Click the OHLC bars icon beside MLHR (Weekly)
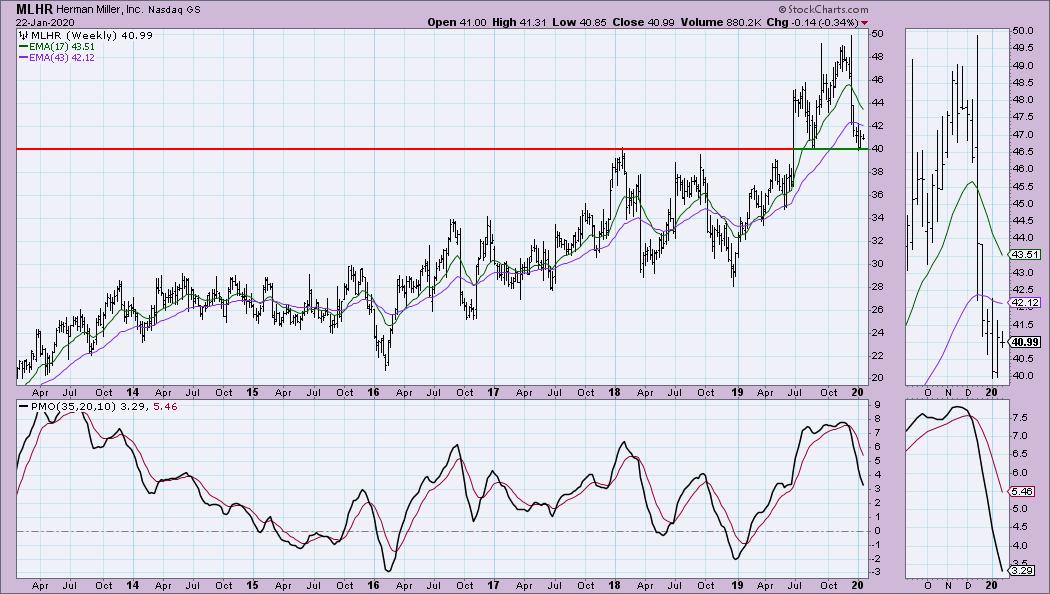Screen dimensions: 1050x594 [x=23, y=35]
